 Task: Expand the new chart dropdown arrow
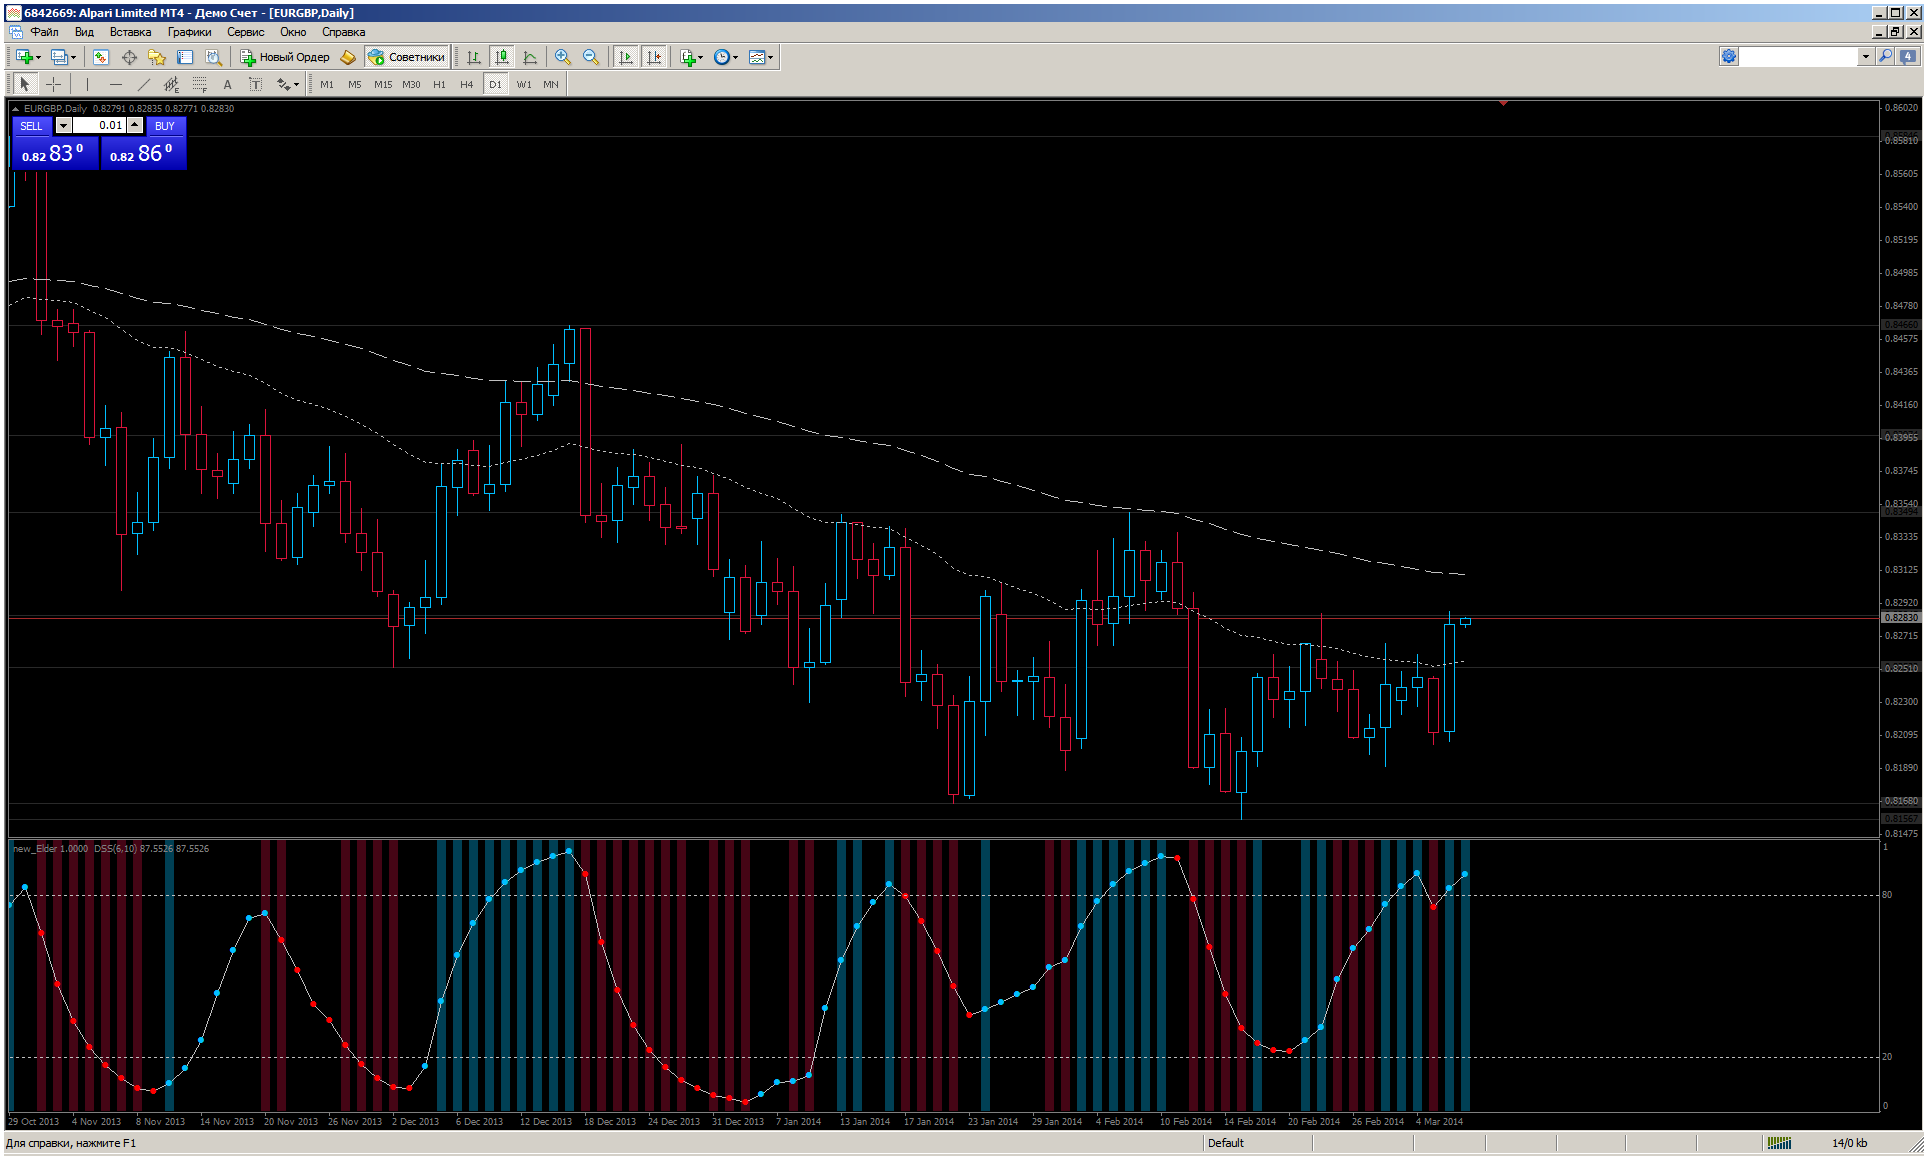click(38, 57)
